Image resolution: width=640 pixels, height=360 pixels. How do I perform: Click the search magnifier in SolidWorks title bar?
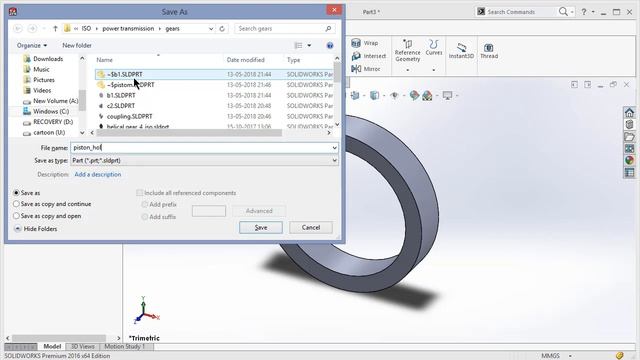click(x=563, y=11)
